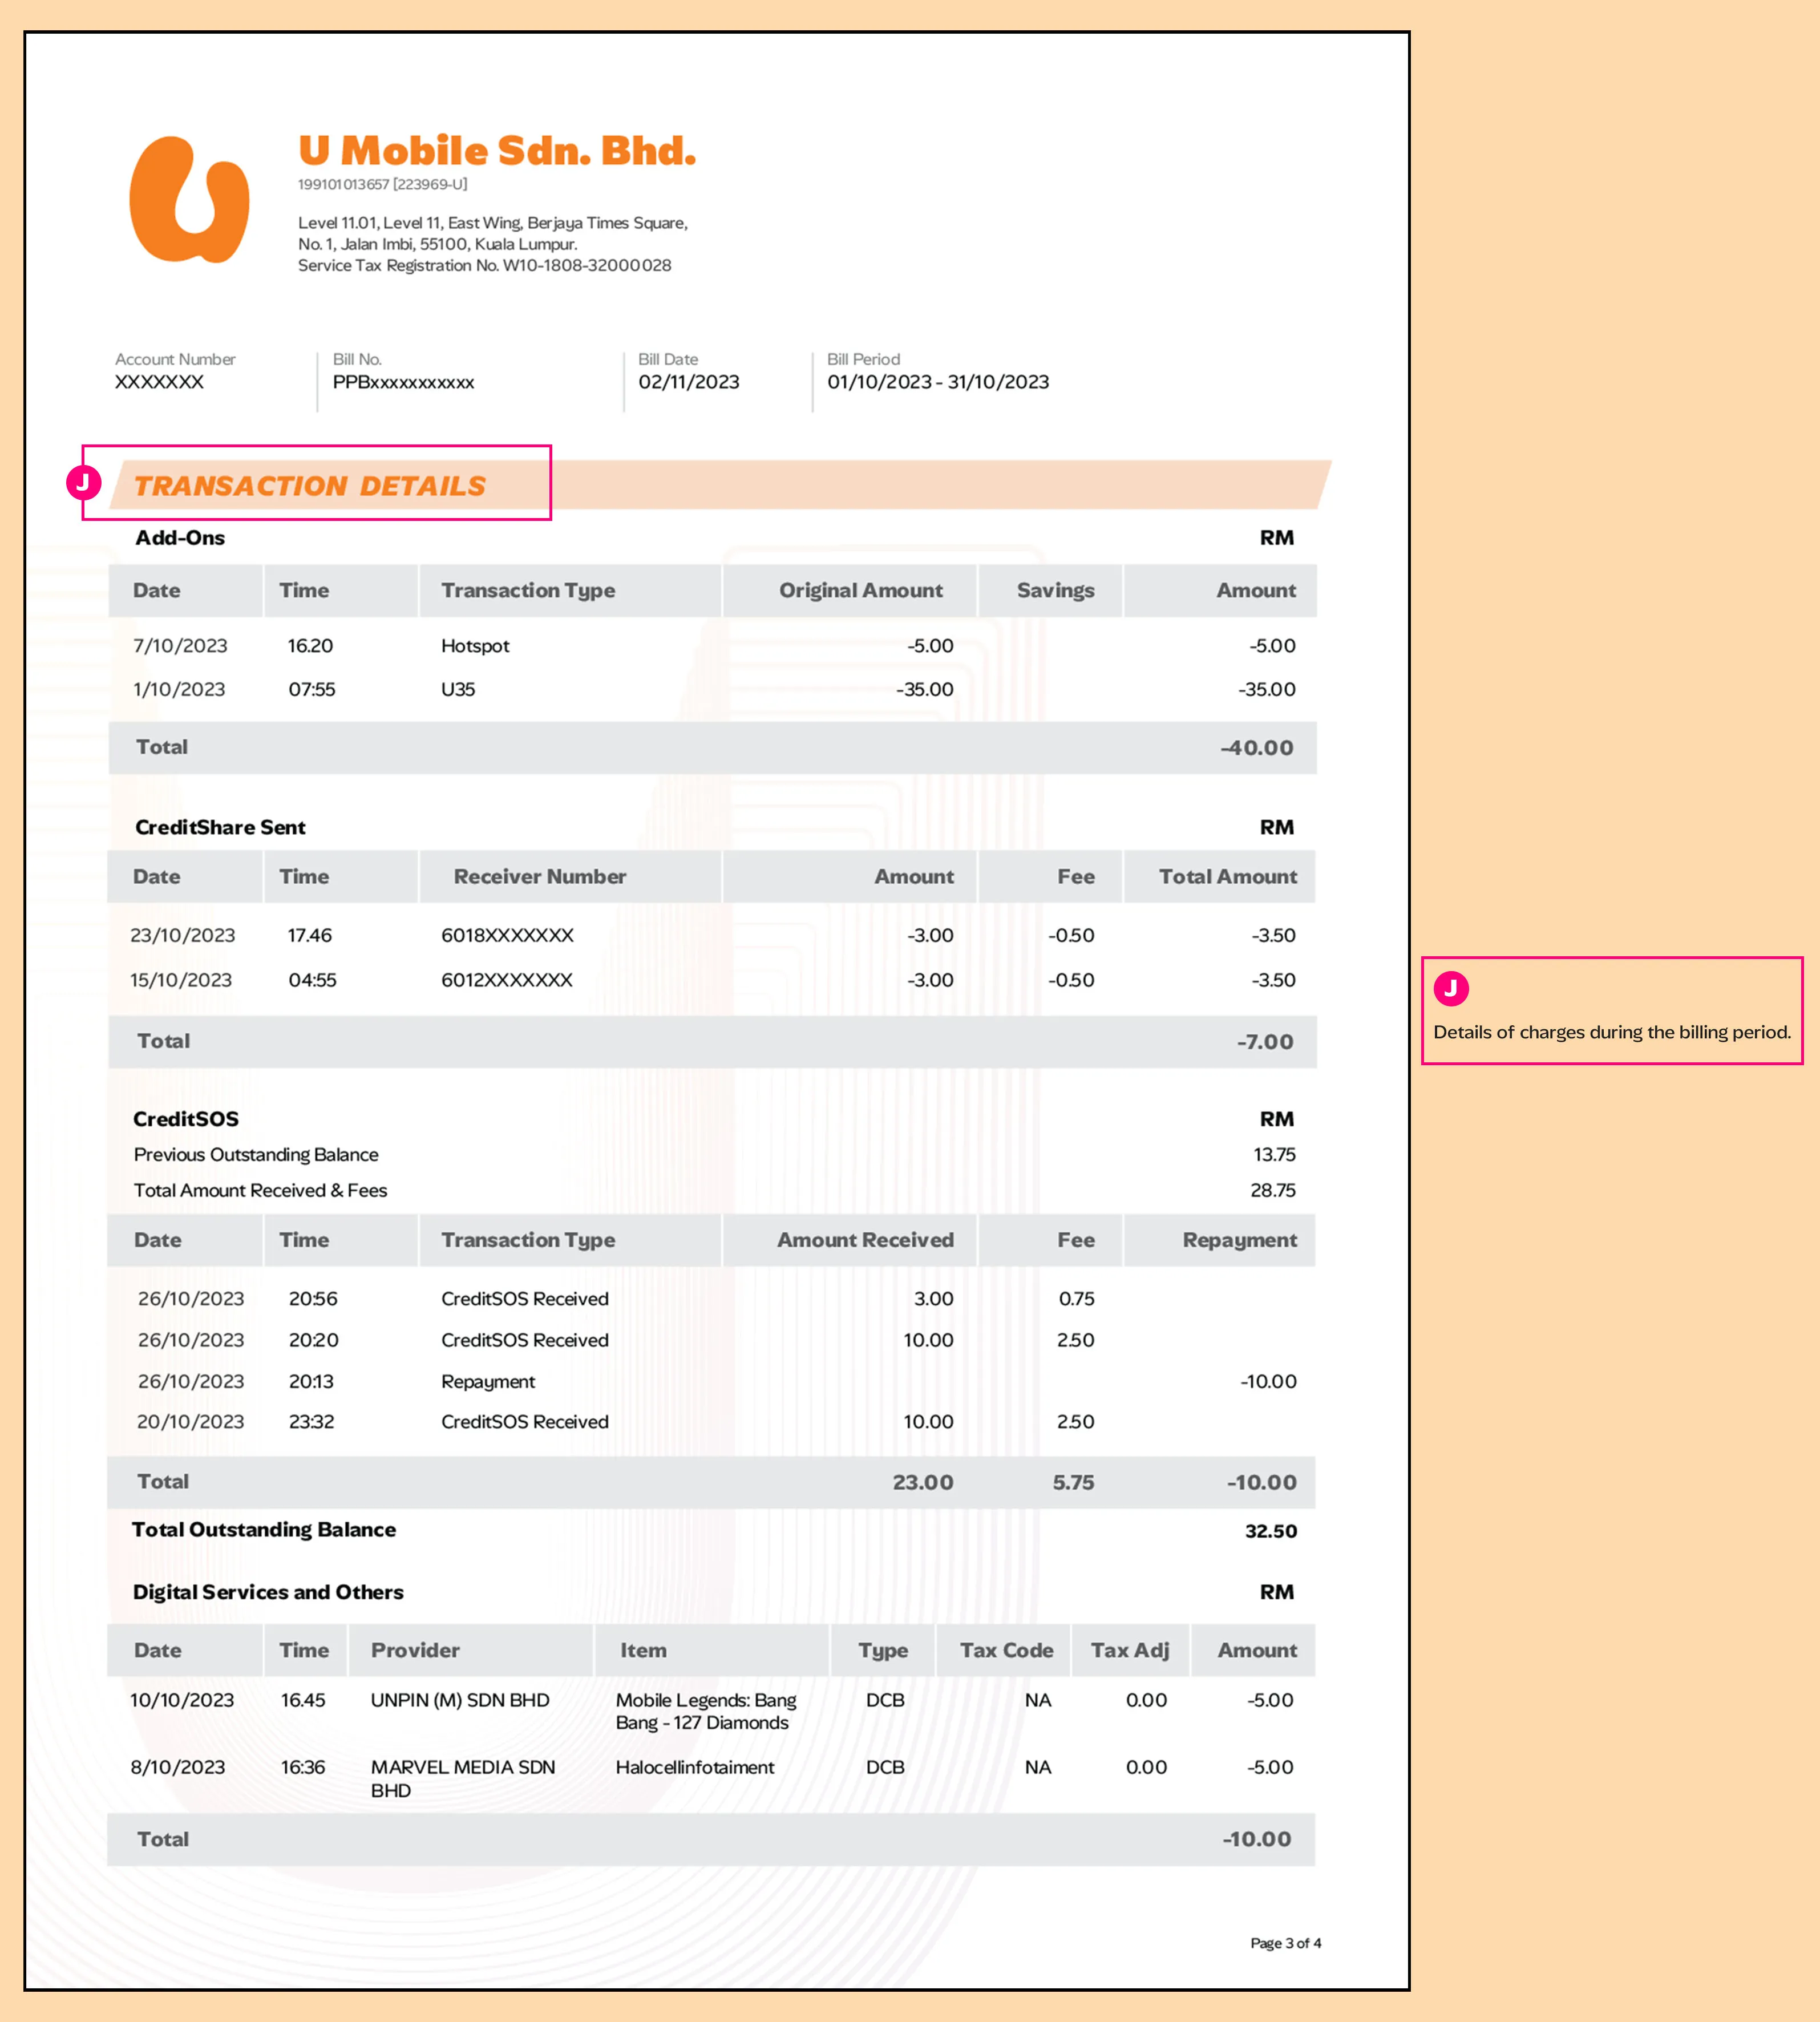
Task: Click the Add-Ons total -40.00
Action: click(x=1257, y=748)
